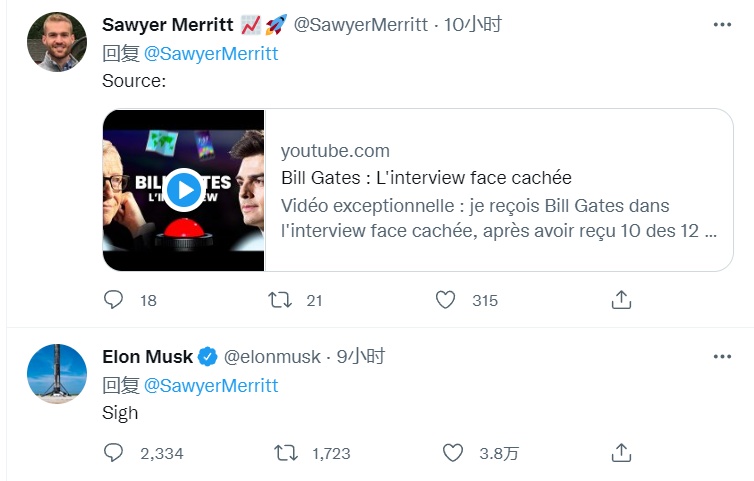This screenshot has height=481, width=754.
Task: Retweet Sawyer Merritt's Source tweet
Action: [283, 299]
